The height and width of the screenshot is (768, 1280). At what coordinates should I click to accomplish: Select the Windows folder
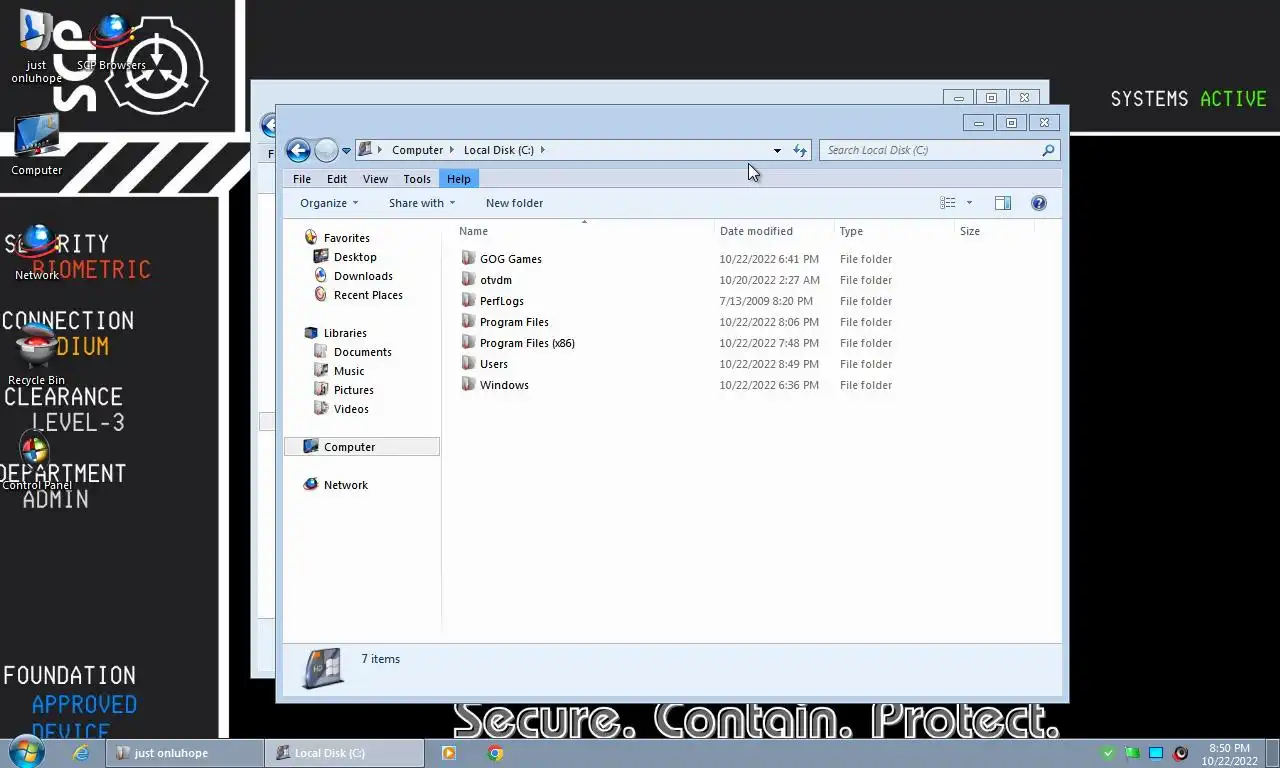click(x=504, y=385)
